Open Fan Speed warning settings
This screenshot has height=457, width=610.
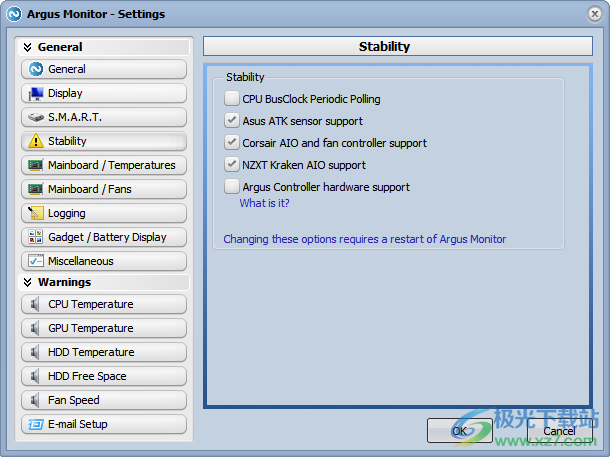[x=104, y=400]
